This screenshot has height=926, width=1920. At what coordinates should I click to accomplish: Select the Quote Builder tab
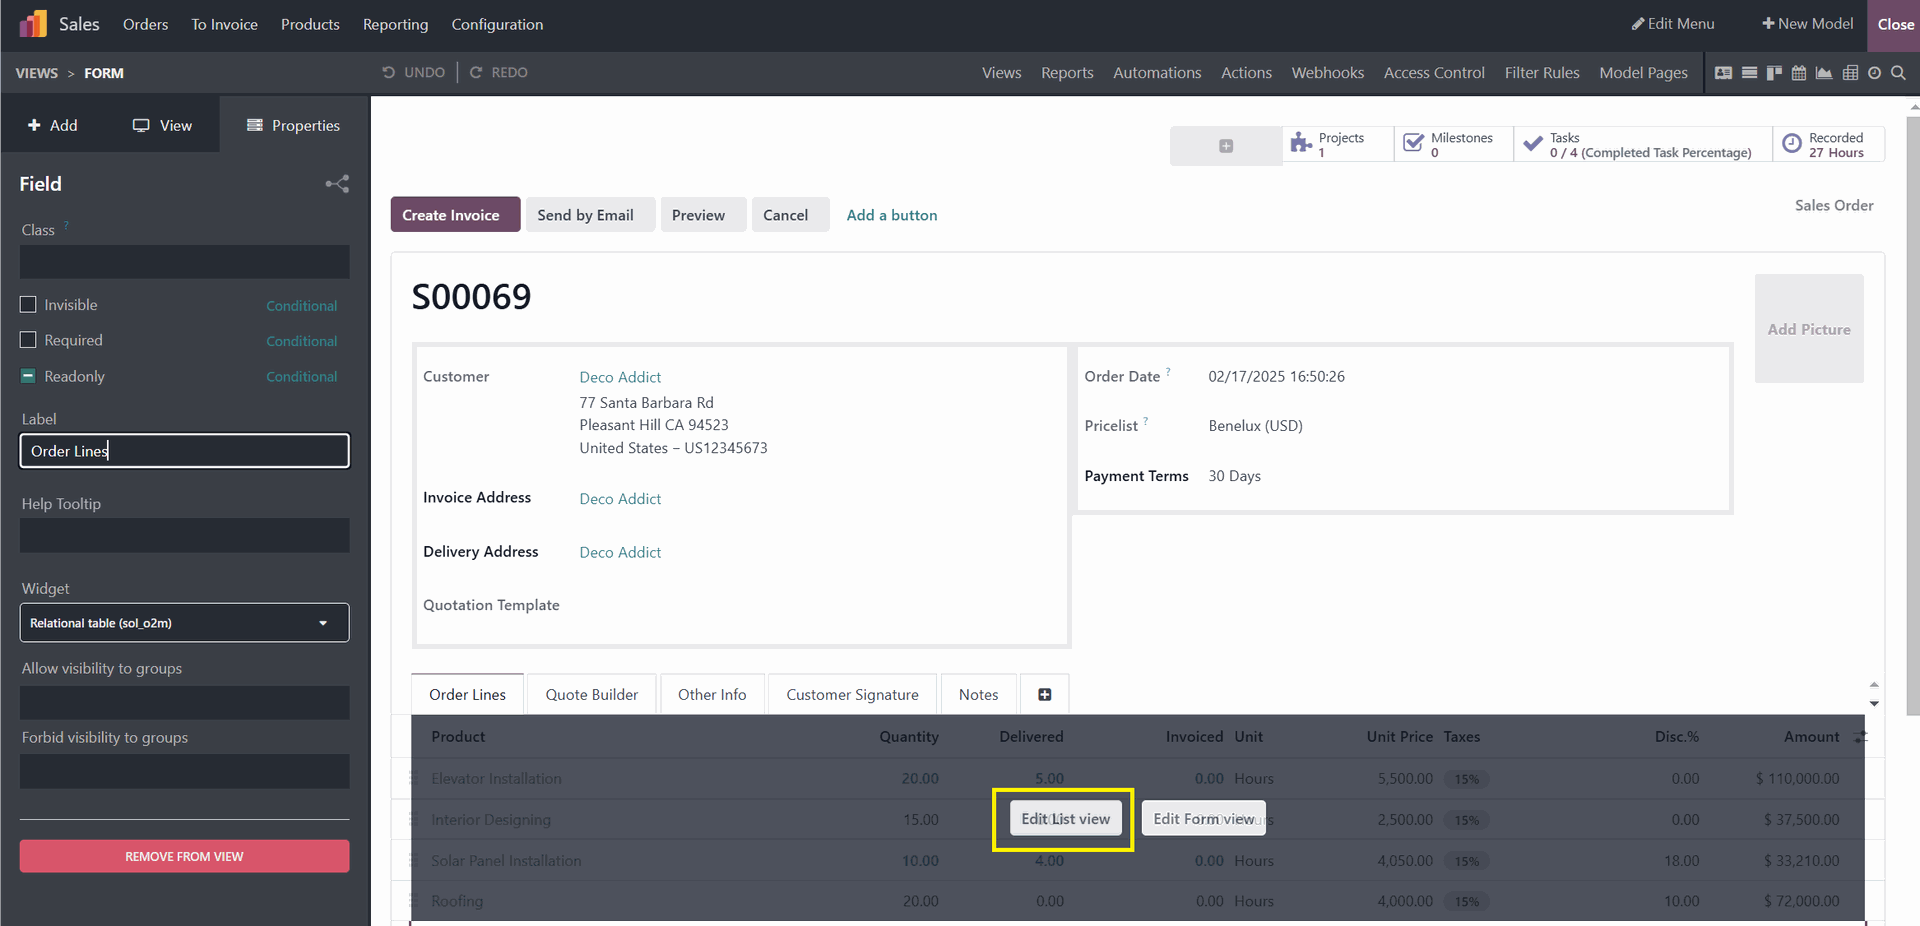(591, 694)
